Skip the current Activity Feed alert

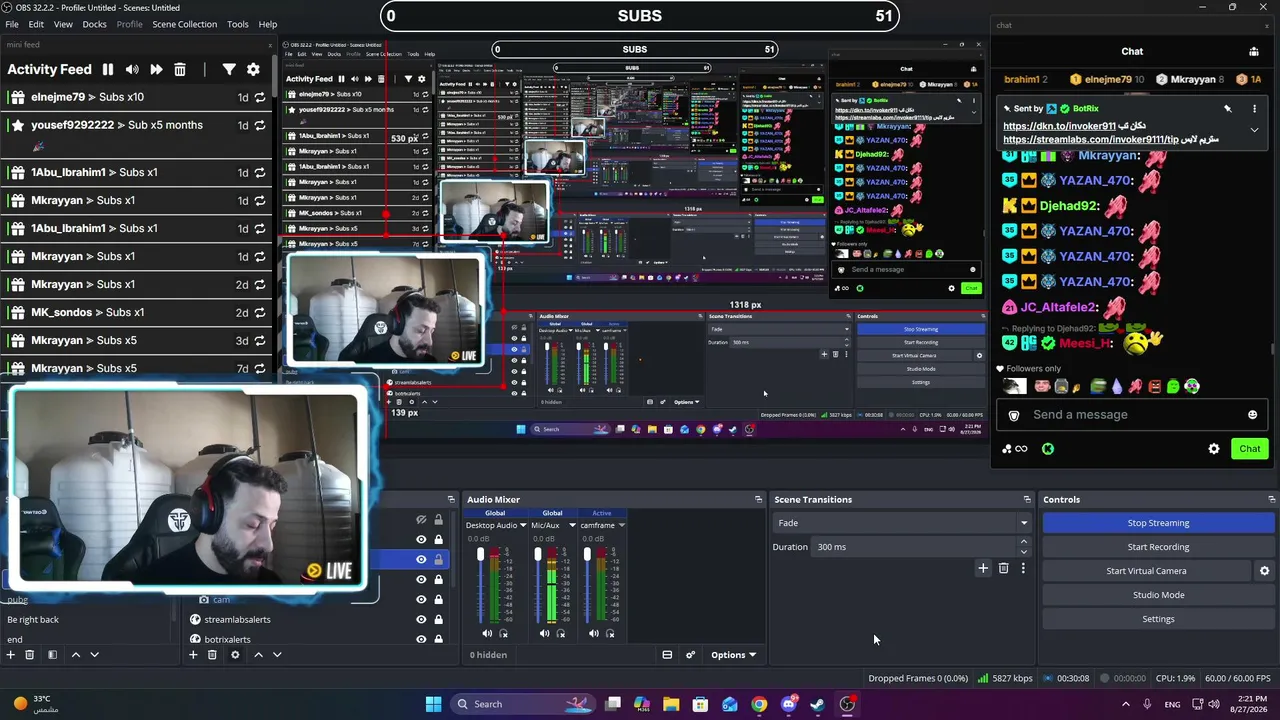(156, 69)
